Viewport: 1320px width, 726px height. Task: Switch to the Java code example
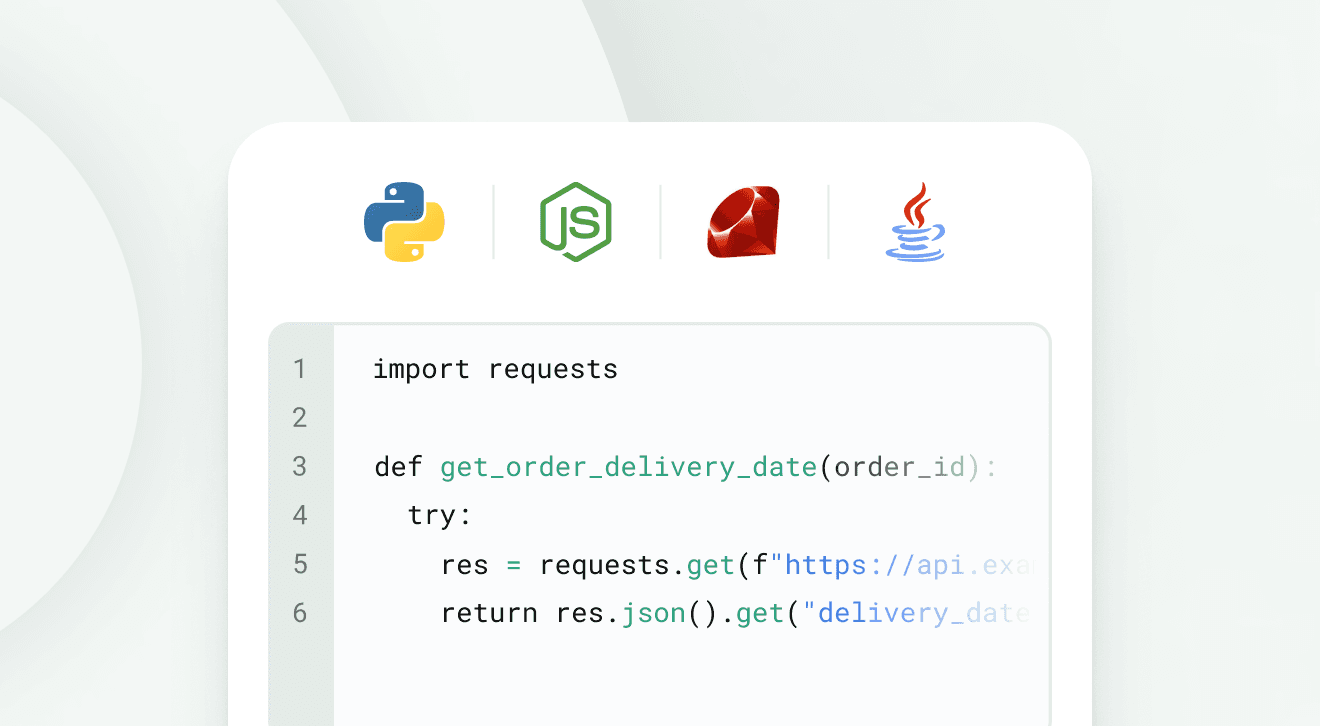915,222
